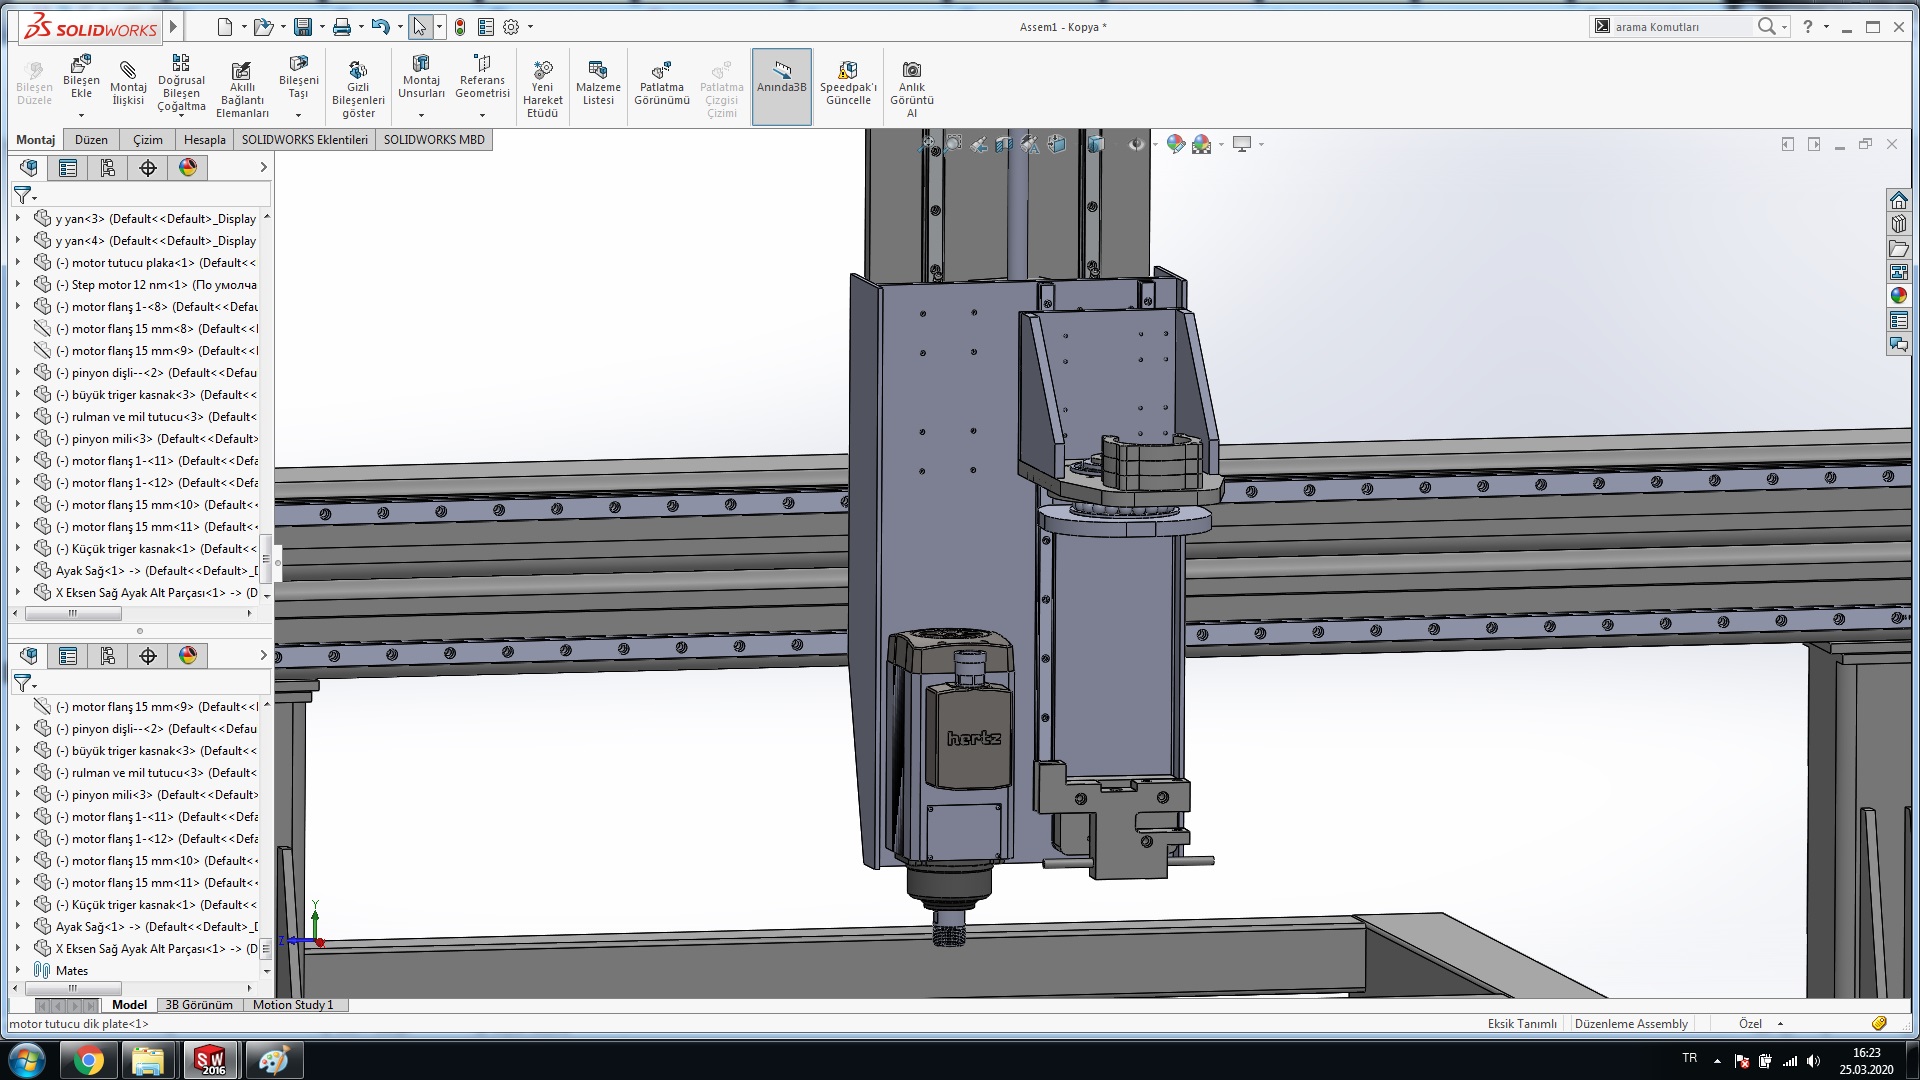Click Section View icon in view toolbar
Screen dimensions: 1920x1080
[x=1004, y=144]
